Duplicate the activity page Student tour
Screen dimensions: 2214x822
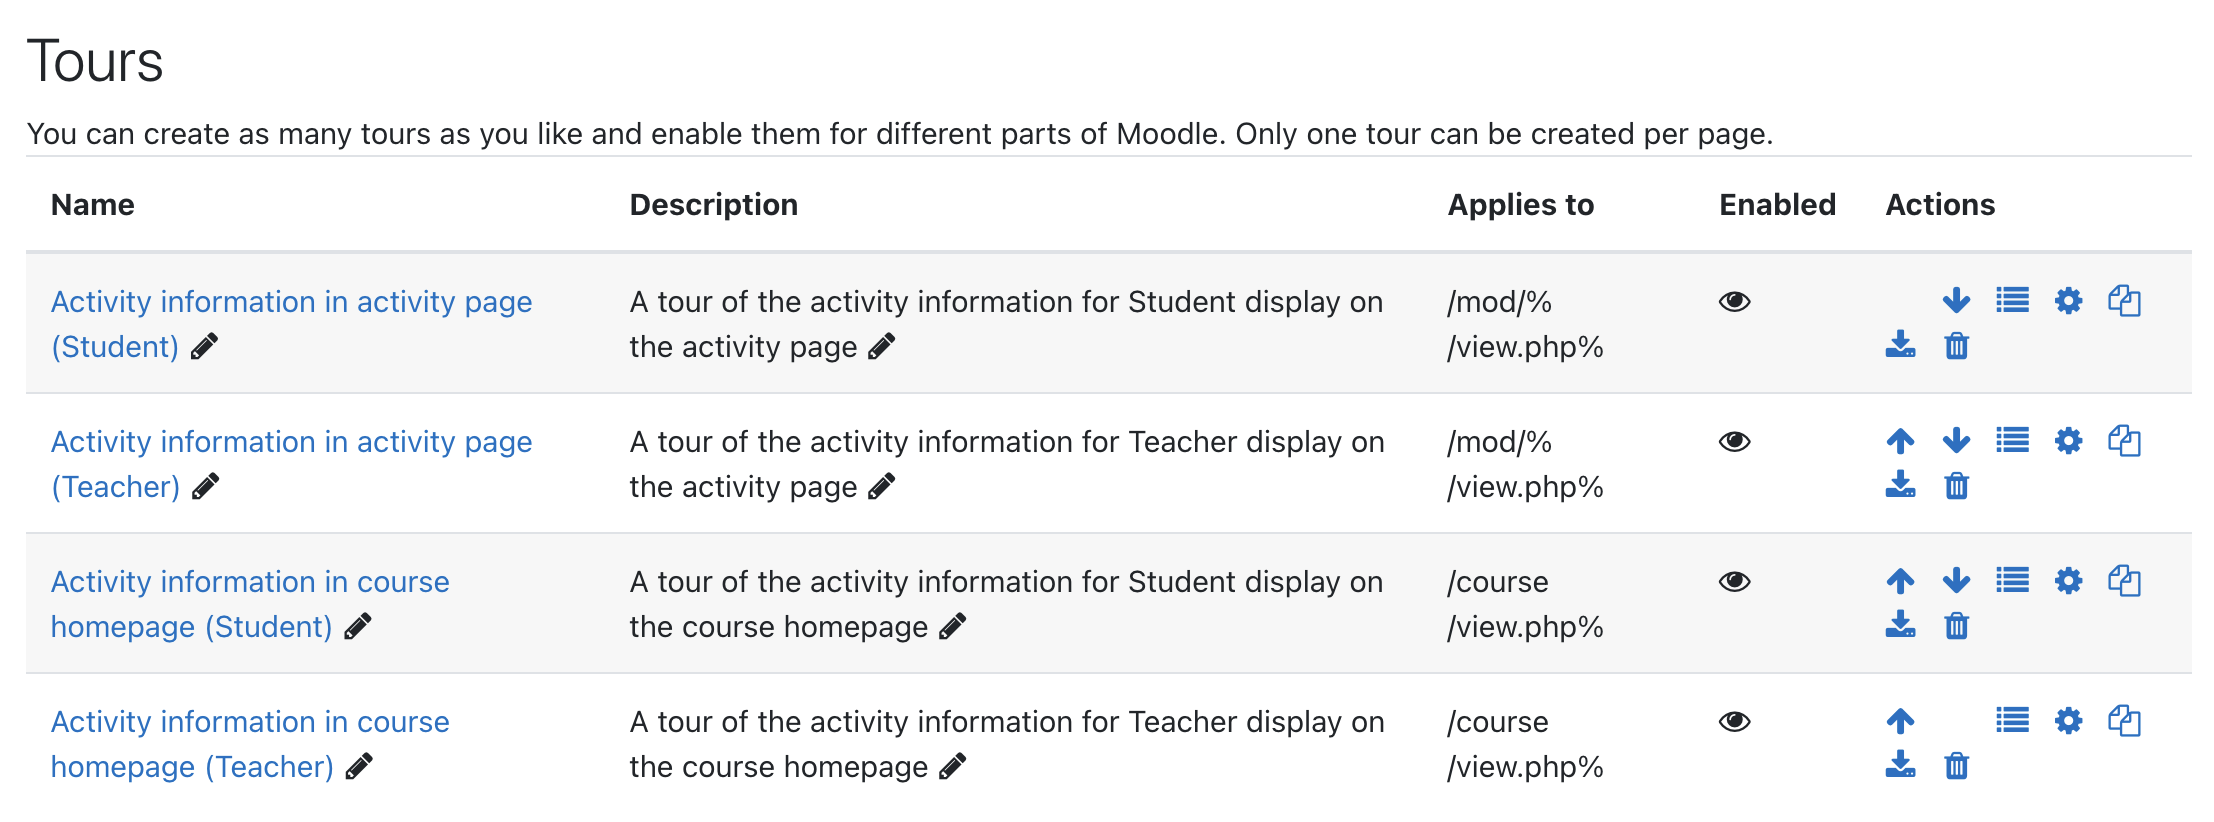pyautogui.click(x=2124, y=301)
